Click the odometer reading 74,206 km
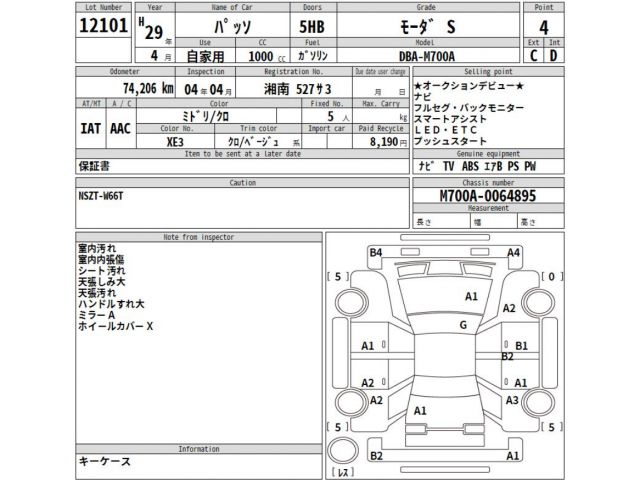 click(x=148, y=88)
